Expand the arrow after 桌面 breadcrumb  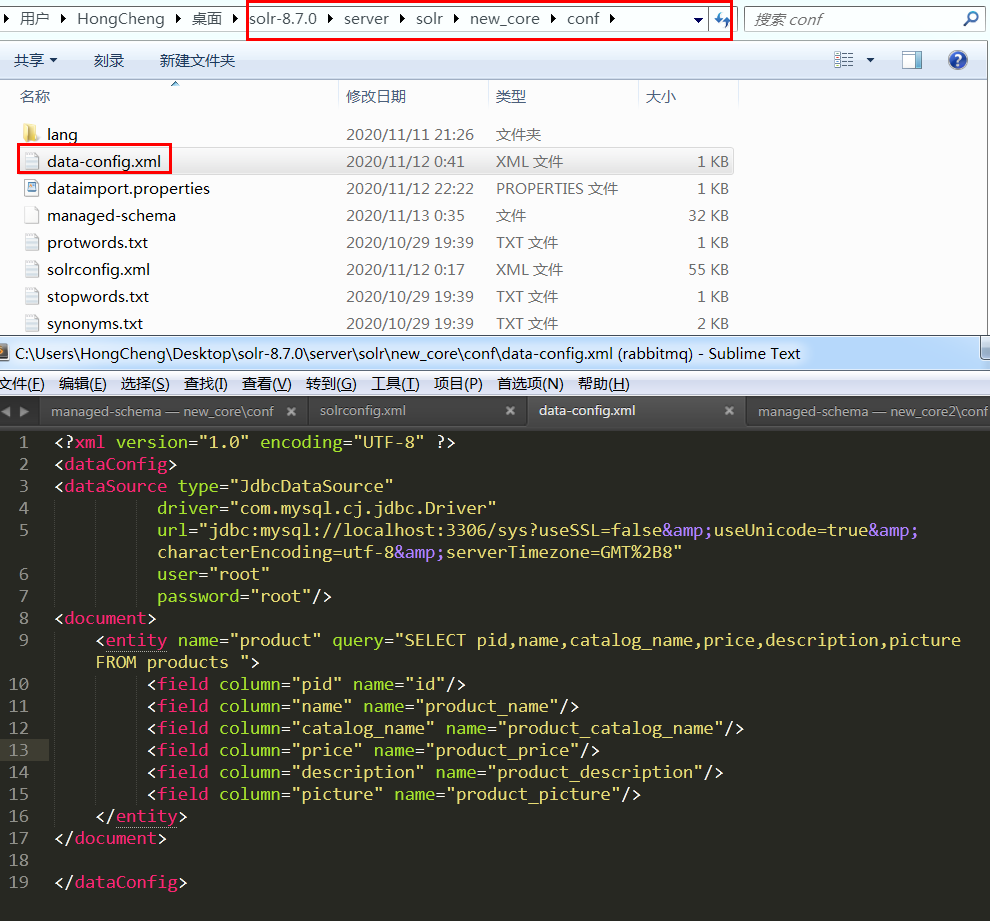[x=236, y=19]
